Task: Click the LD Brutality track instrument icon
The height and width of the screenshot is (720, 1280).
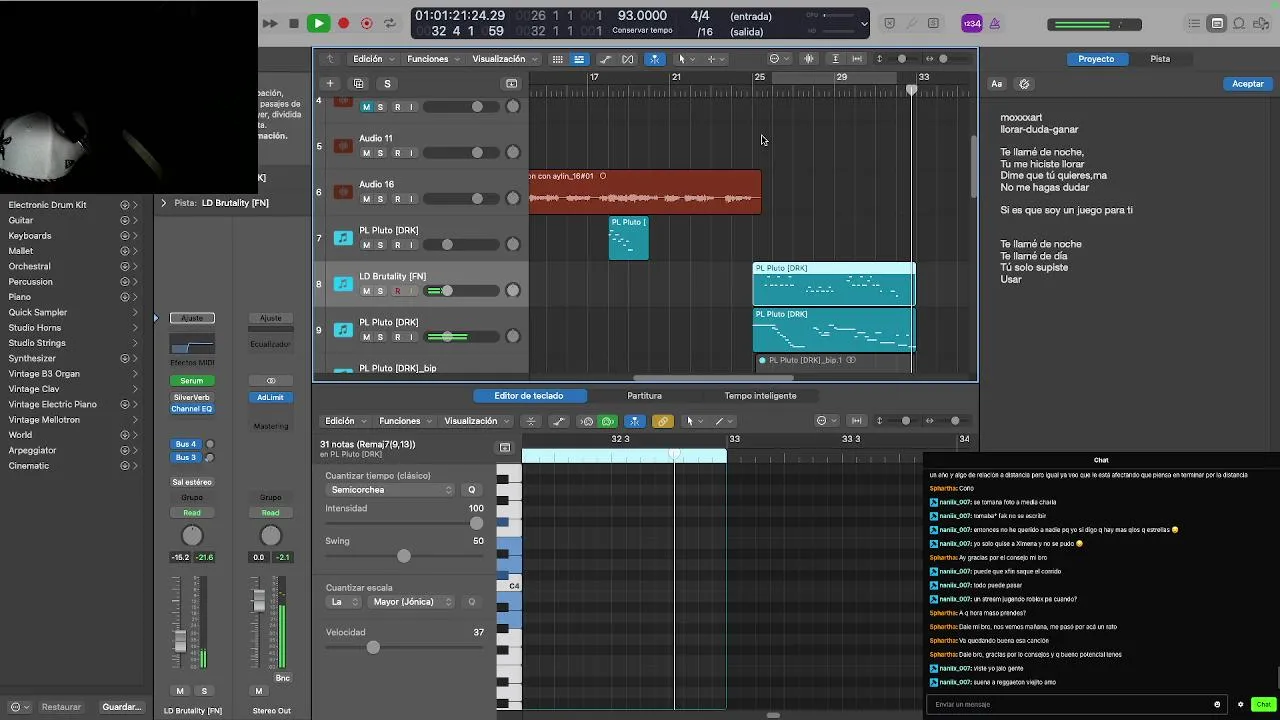Action: click(x=343, y=284)
